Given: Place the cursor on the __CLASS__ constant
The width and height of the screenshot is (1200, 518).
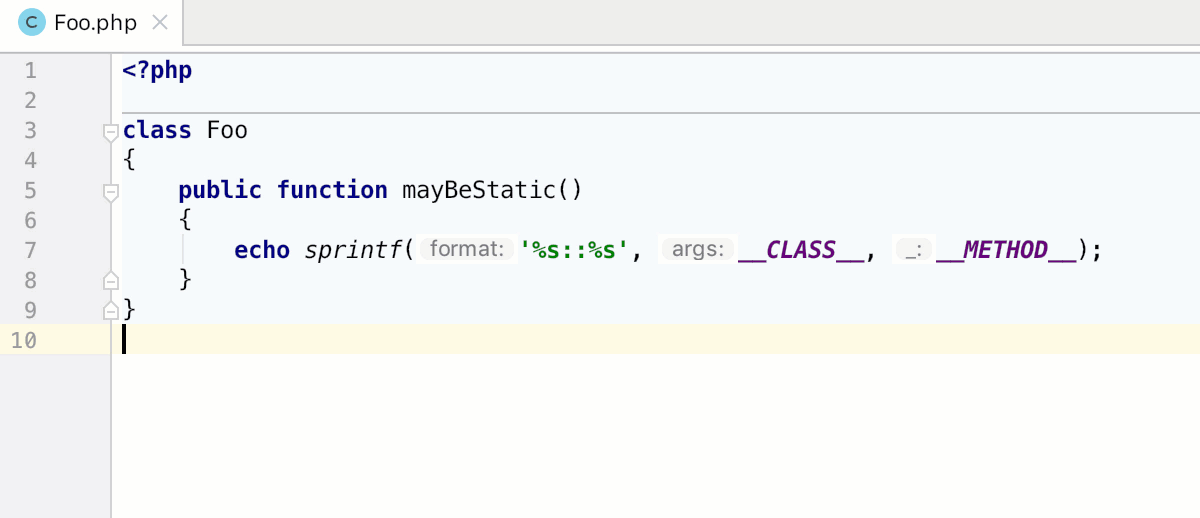Looking at the screenshot, I should (800, 250).
